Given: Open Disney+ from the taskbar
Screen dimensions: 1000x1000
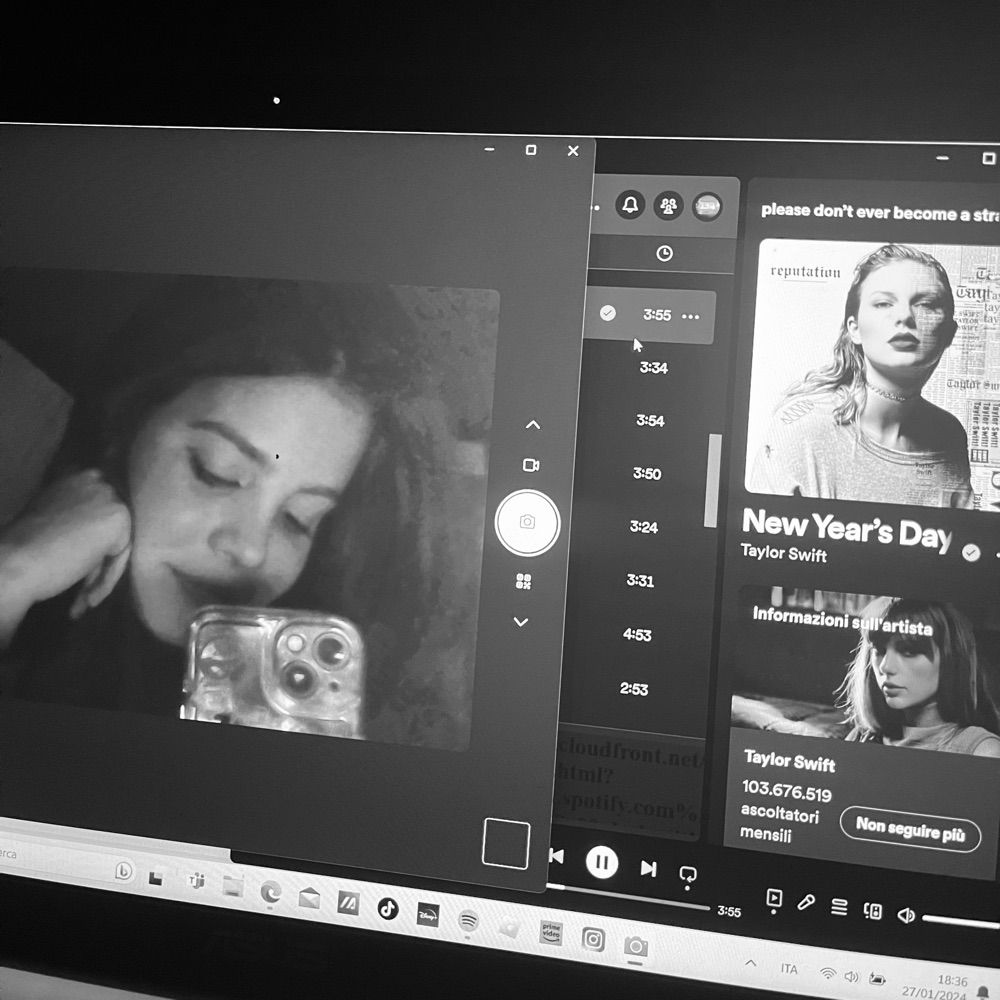Looking at the screenshot, I should [427, 915].
